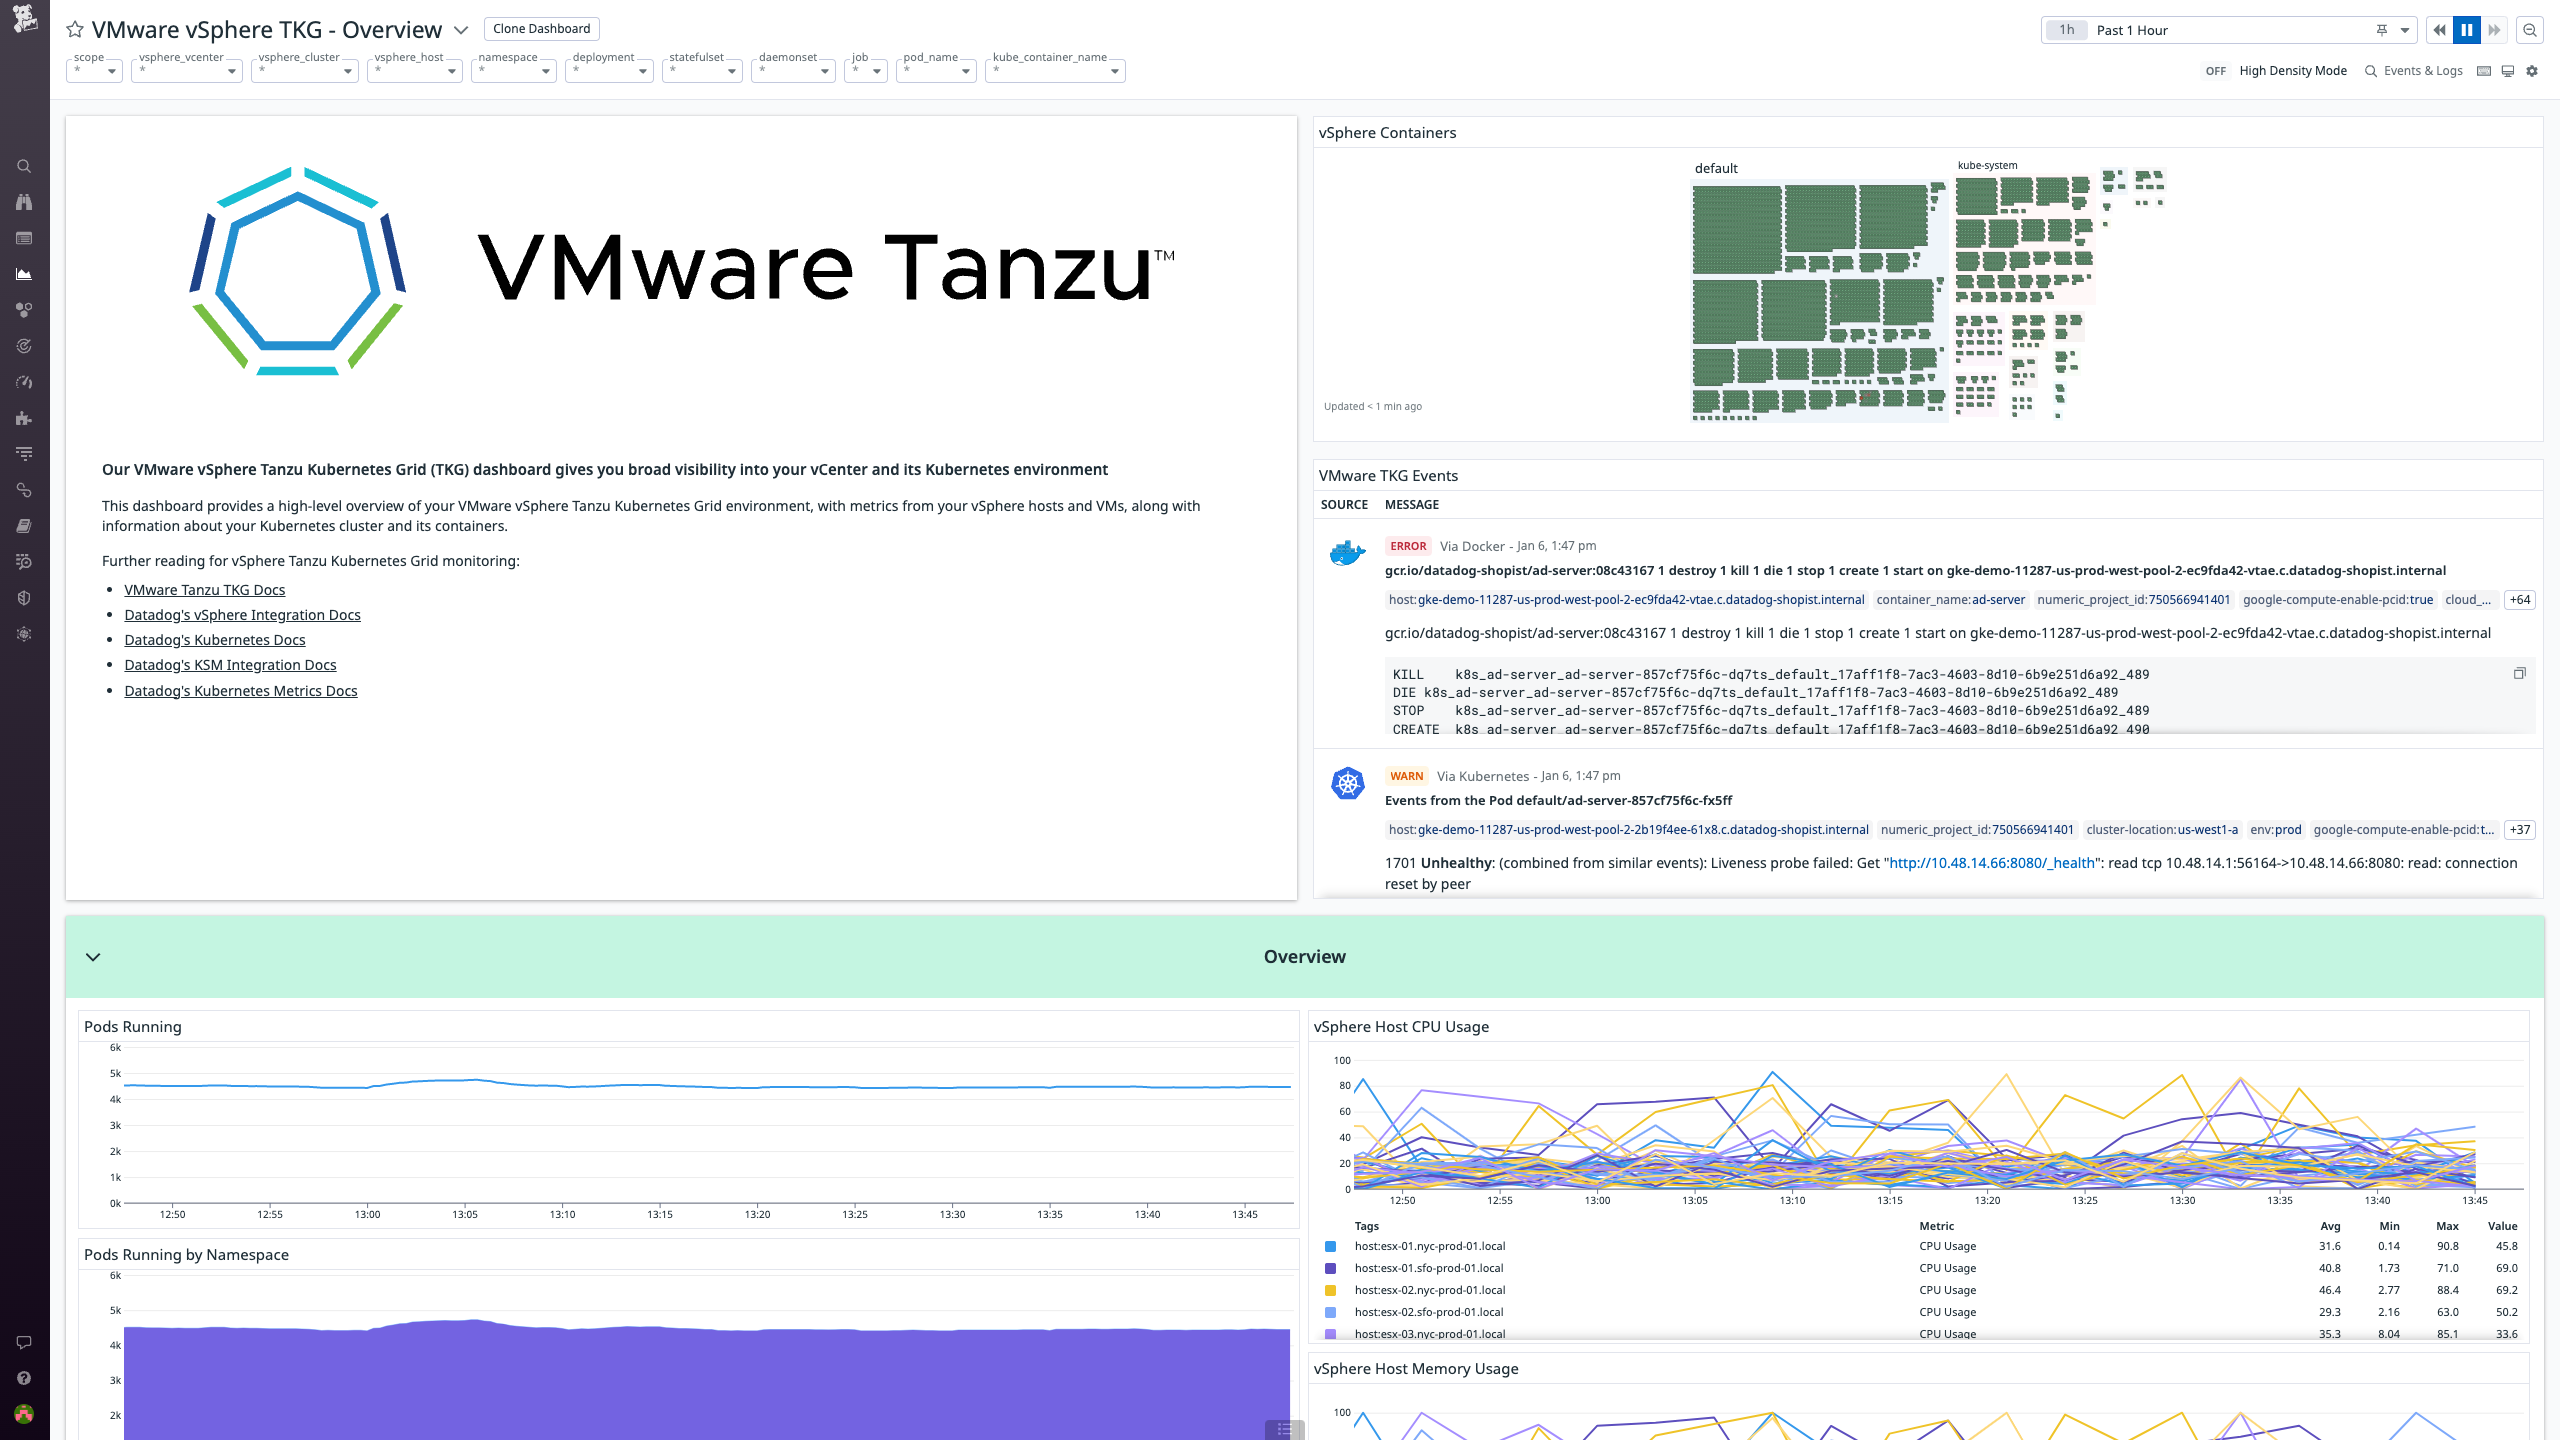Open the Watchdog binoculars icon in sidebar
2560x1440 pixels.
[24, 202]
